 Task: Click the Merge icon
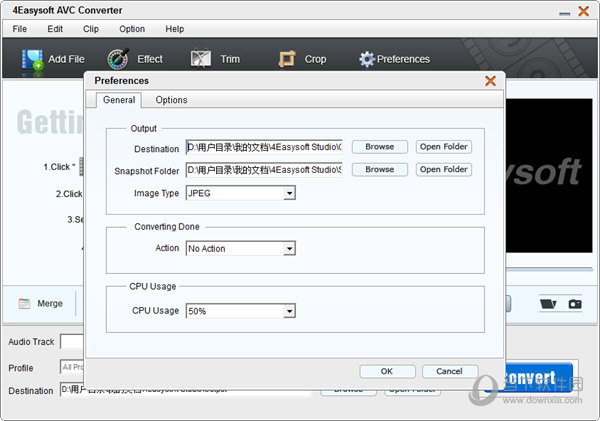click(24, 304)
